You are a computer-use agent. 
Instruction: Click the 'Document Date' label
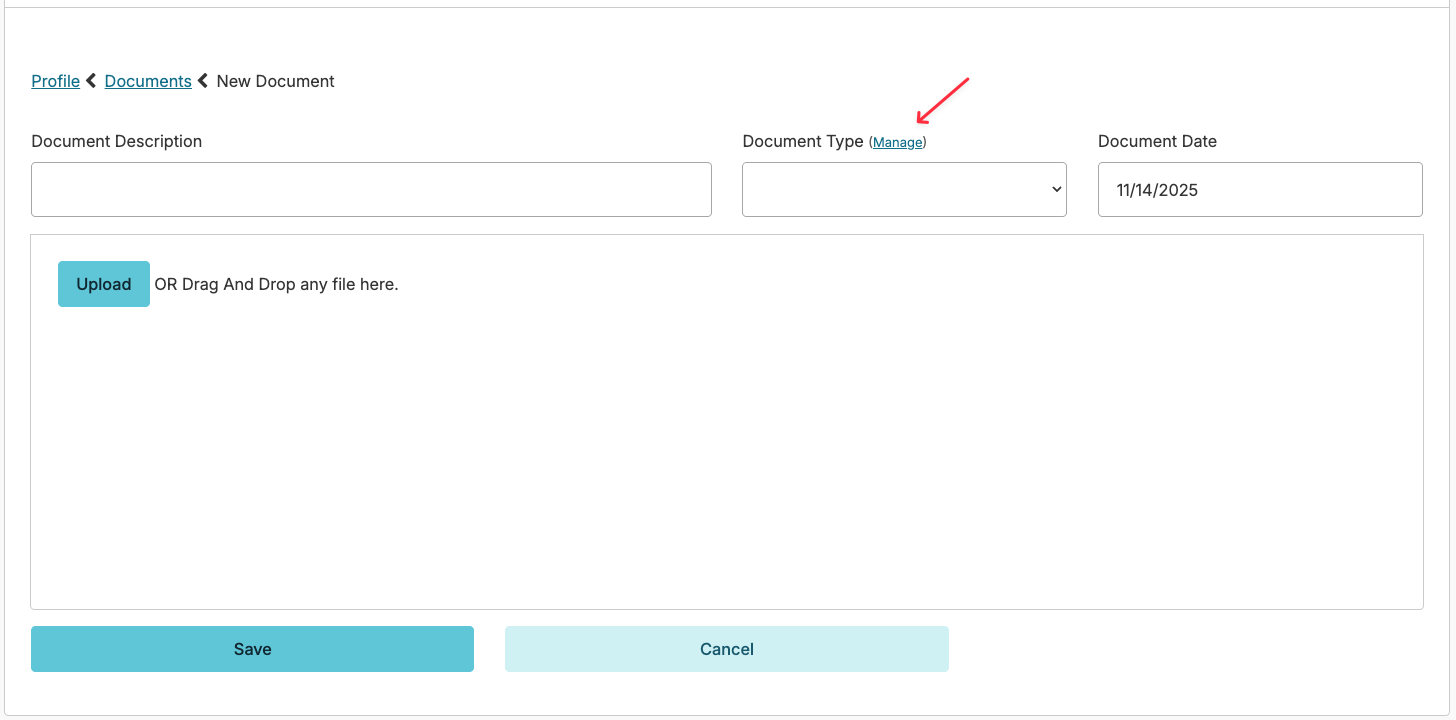pos(1157,141)
